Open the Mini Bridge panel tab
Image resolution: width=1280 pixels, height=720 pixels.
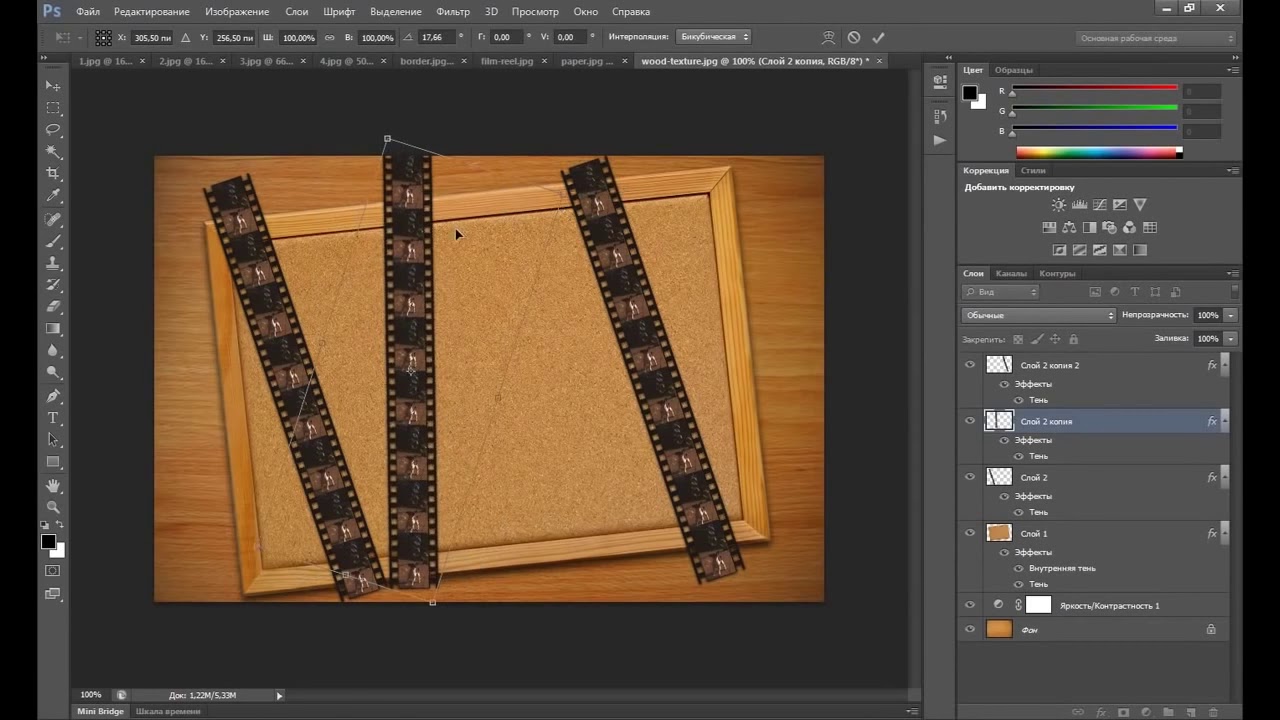101,711
